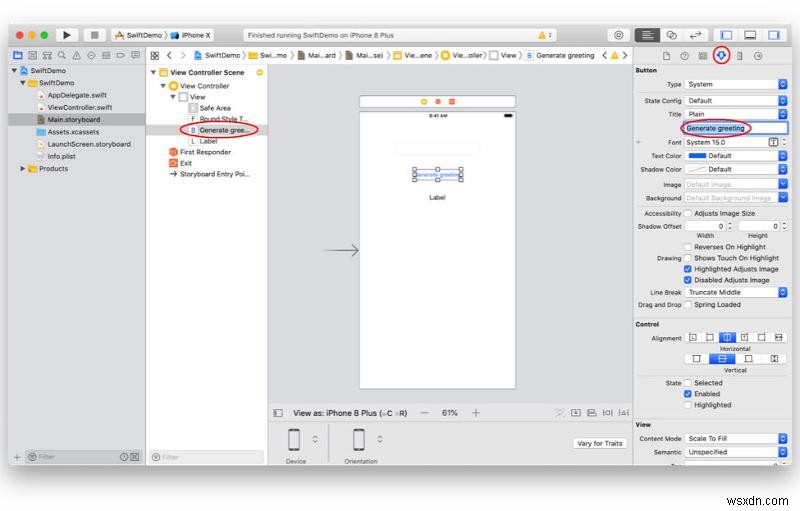Screen dimensions: 800x511
Task: Open the Text Color swatch
Action: click(697, 156)
